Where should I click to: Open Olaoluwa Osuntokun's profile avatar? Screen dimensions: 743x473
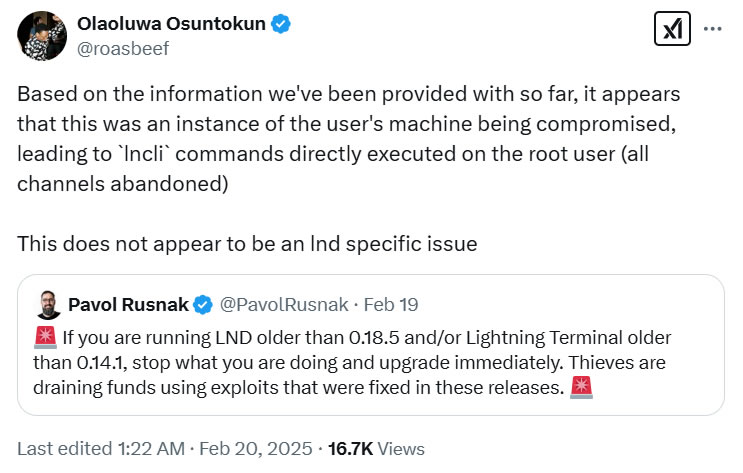[x=42, y=34]
